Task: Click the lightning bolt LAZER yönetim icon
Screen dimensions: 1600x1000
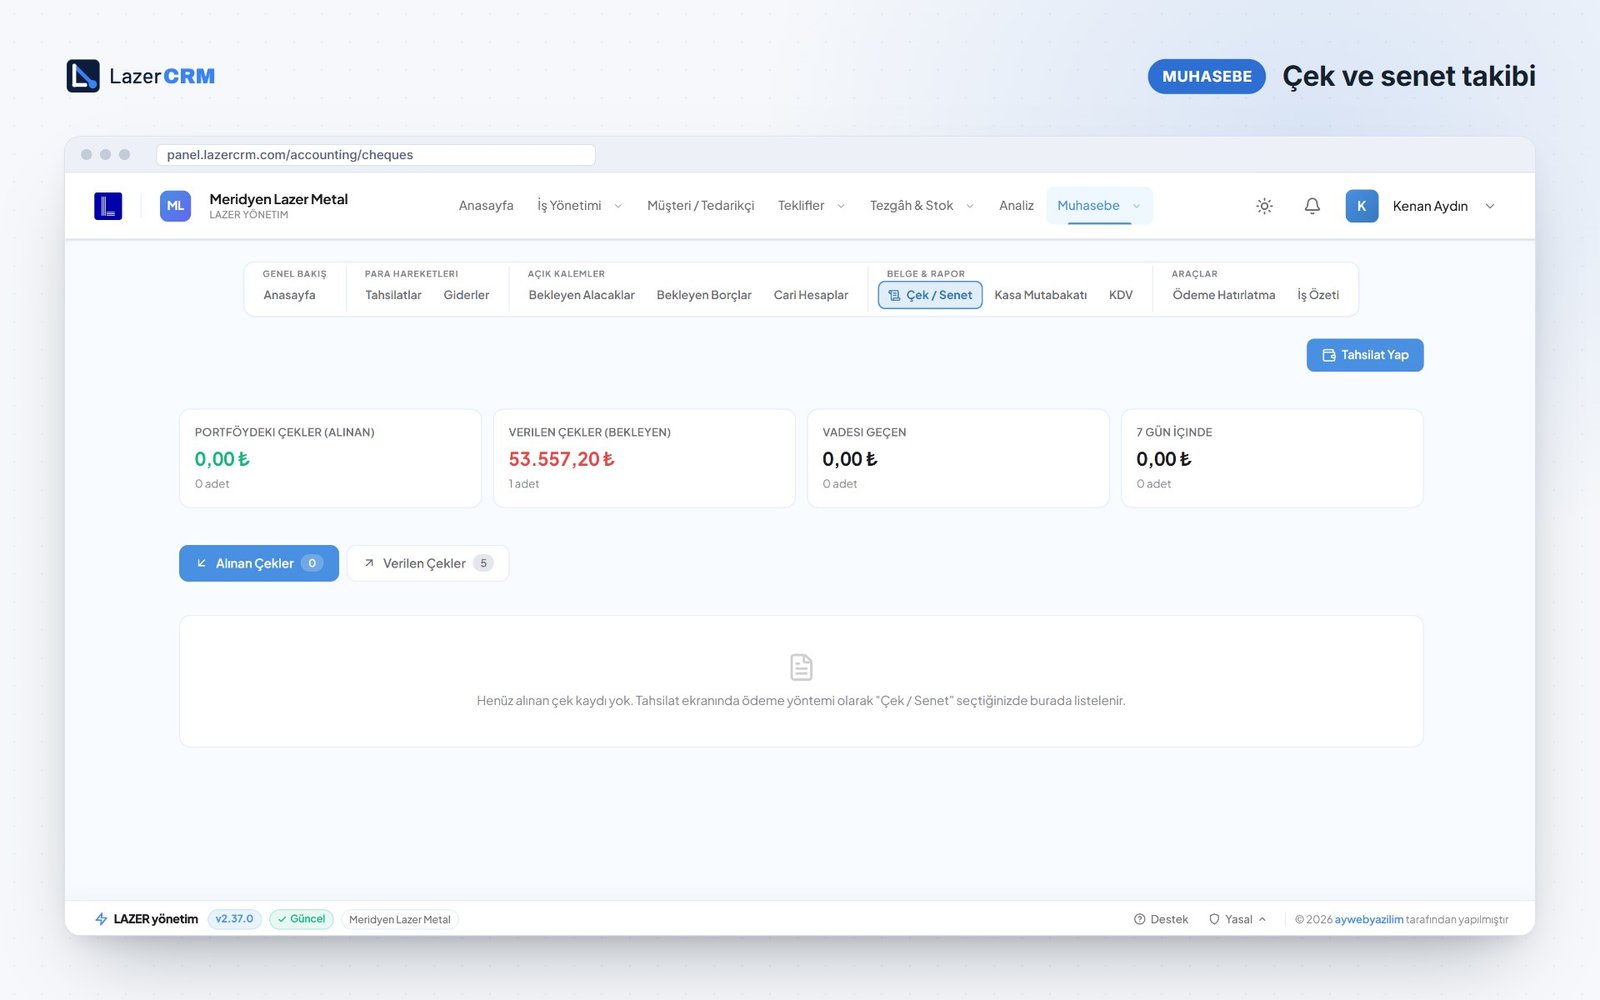Action: tap(101, 919)
